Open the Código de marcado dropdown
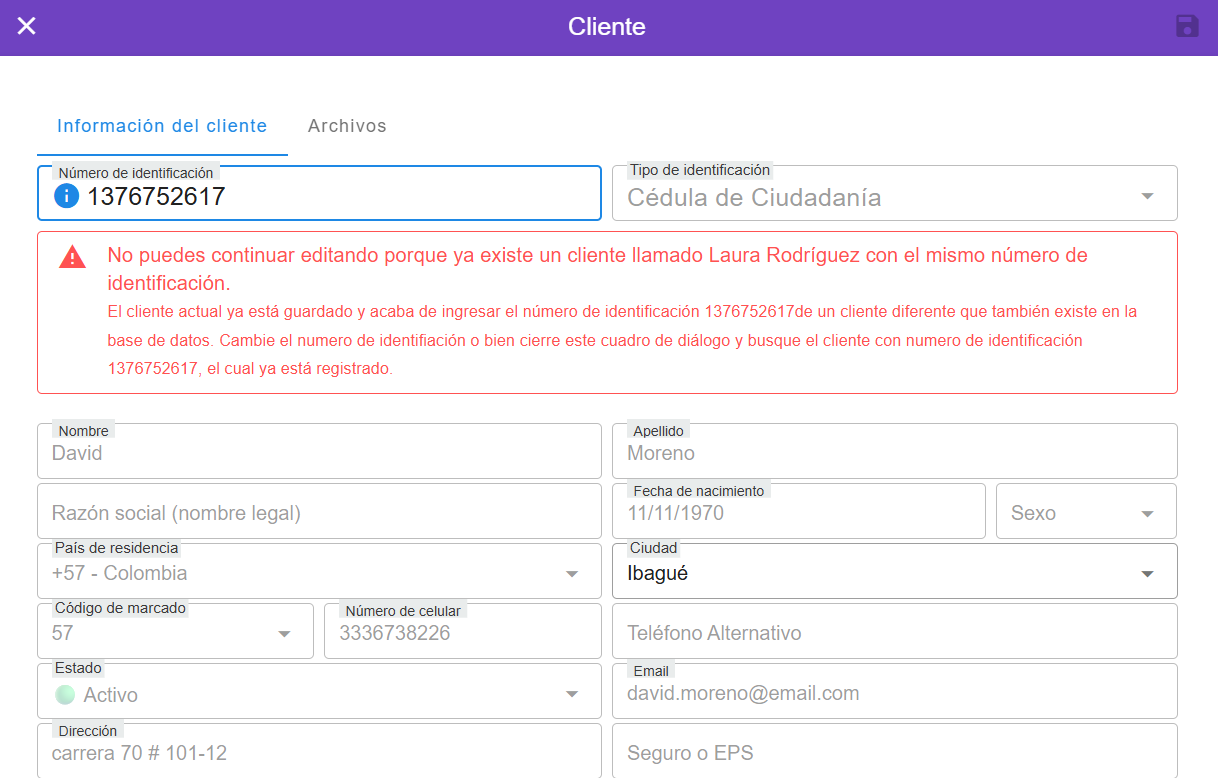 284,634
